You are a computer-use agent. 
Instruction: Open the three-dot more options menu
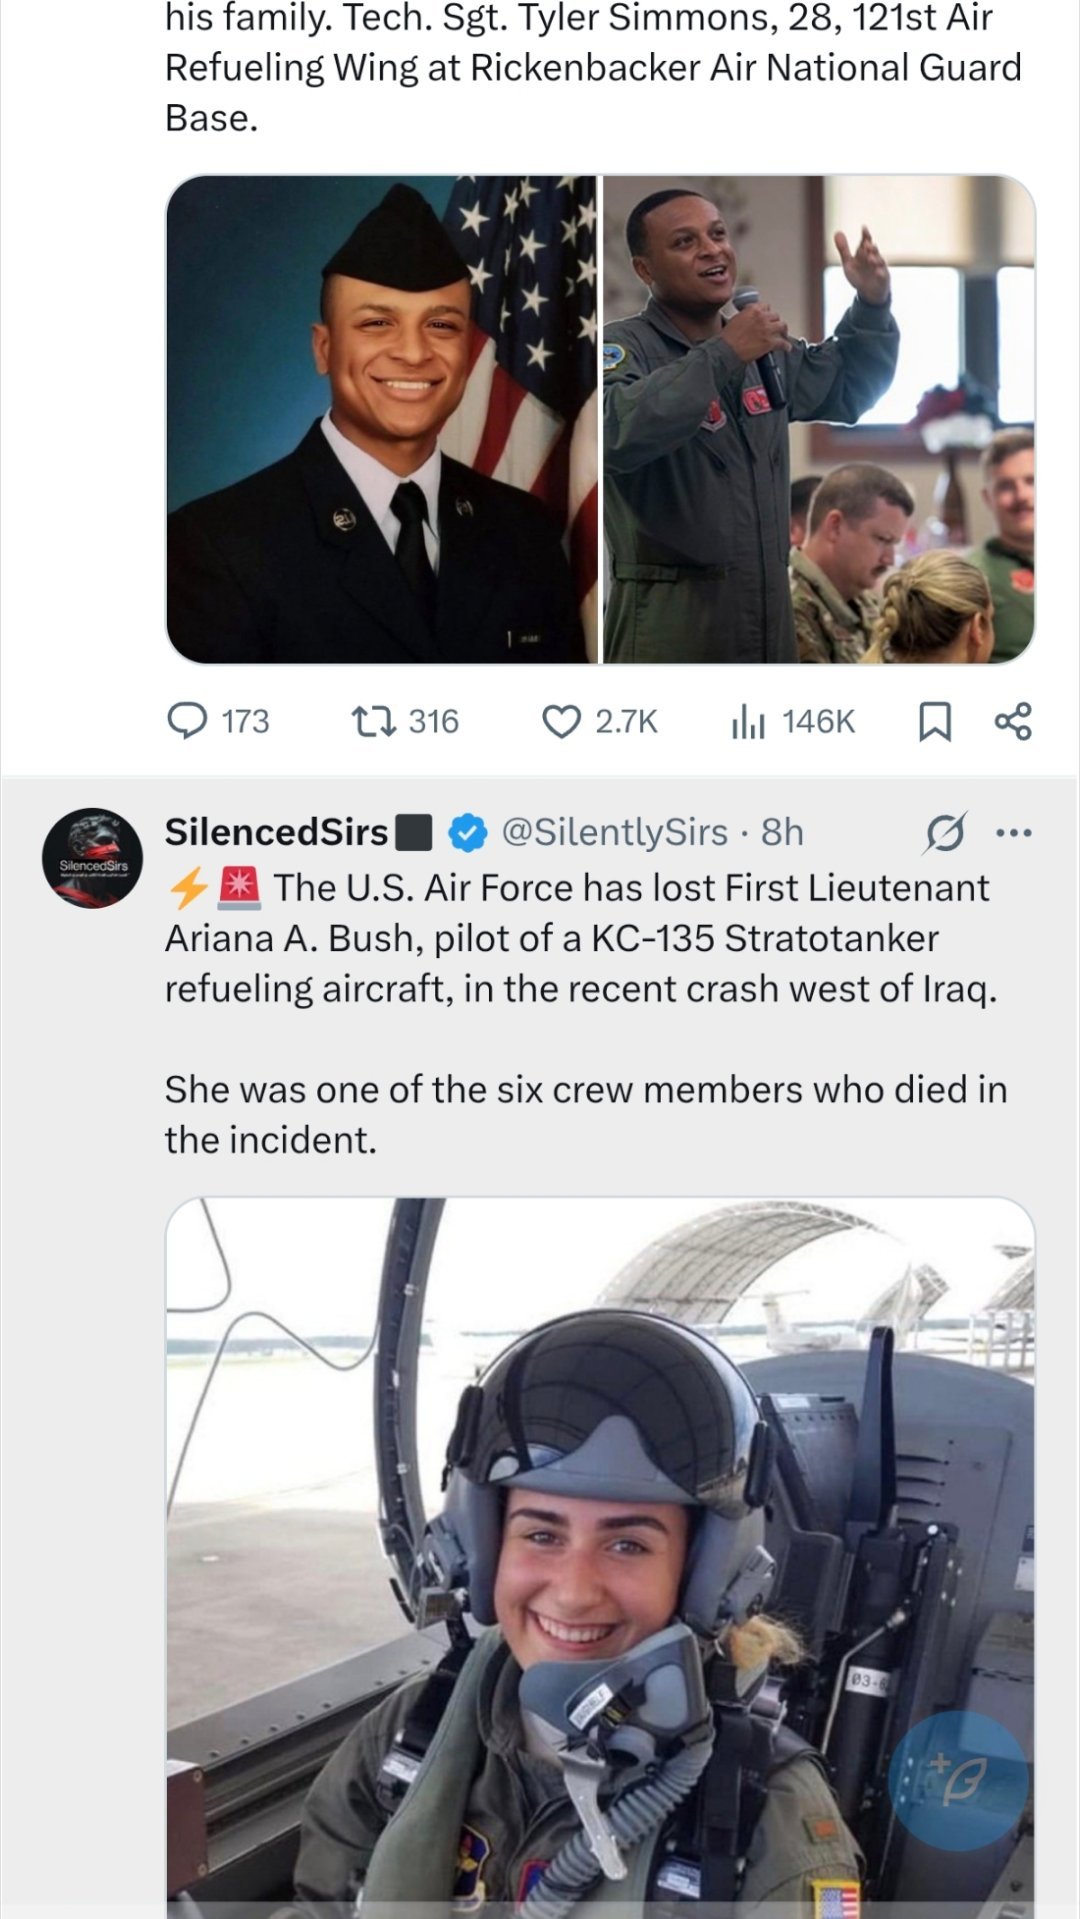tap(1014, 832)
